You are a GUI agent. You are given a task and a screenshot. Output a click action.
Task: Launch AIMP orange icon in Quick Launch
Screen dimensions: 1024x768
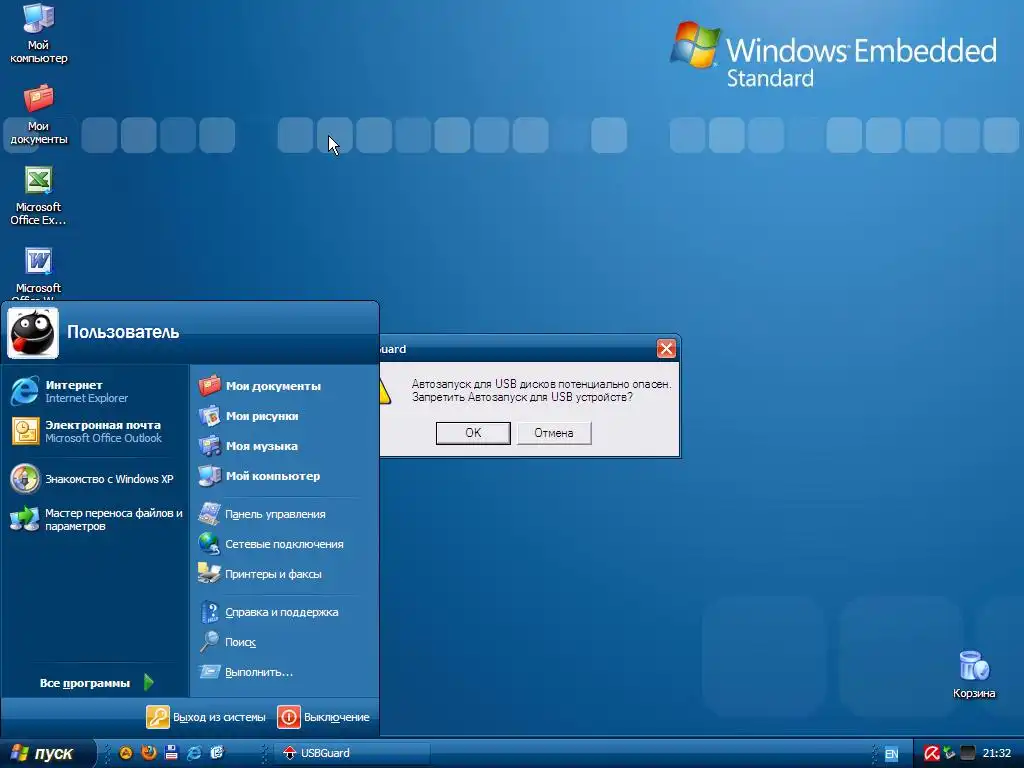(126, 753)
